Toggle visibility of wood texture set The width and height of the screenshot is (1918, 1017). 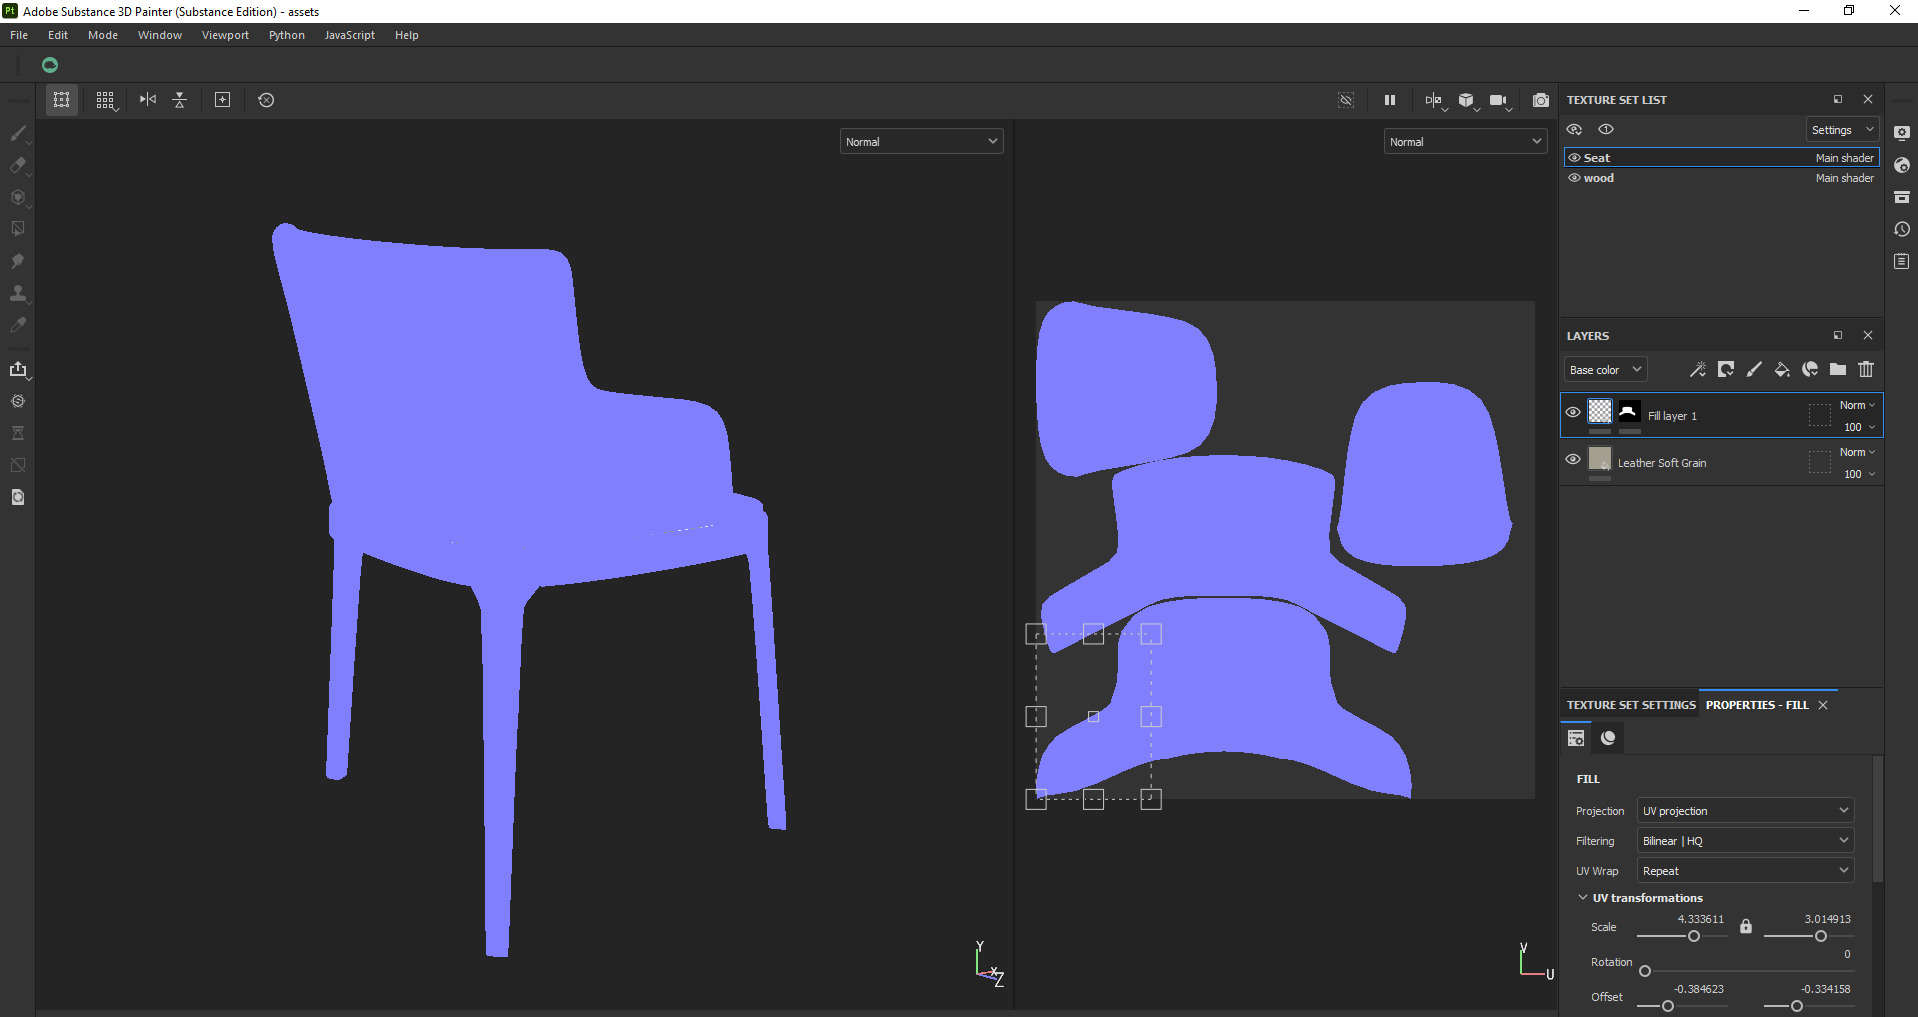[1574, 178]
